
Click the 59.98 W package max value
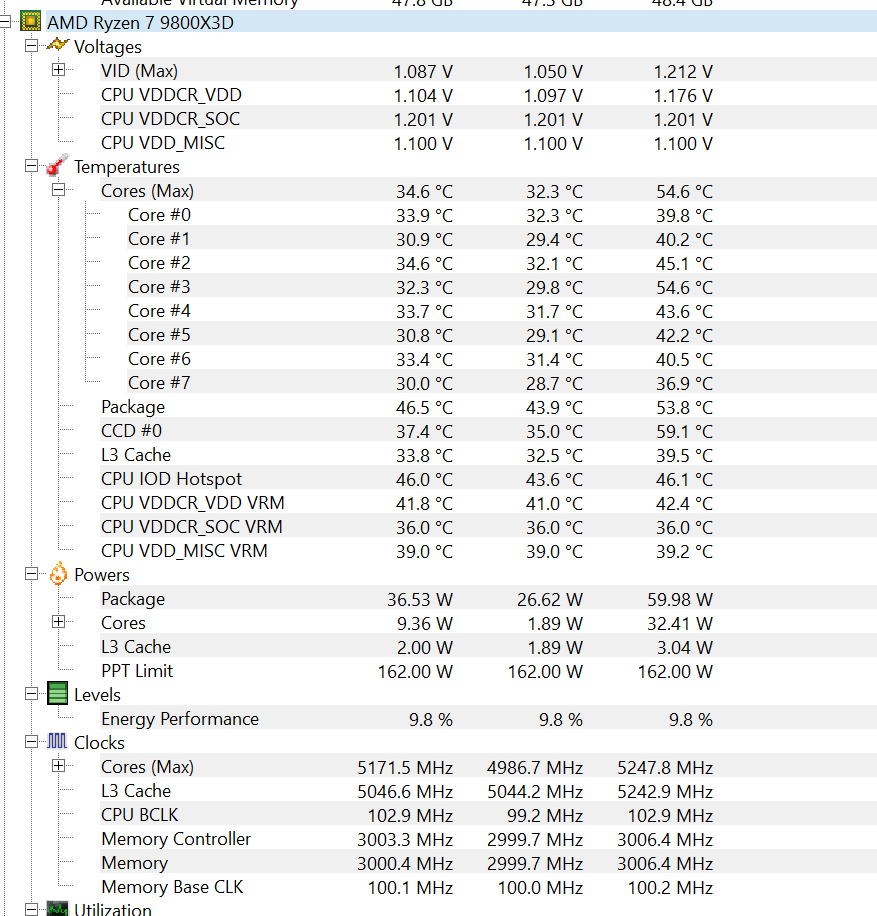click(x=680, y=599)
